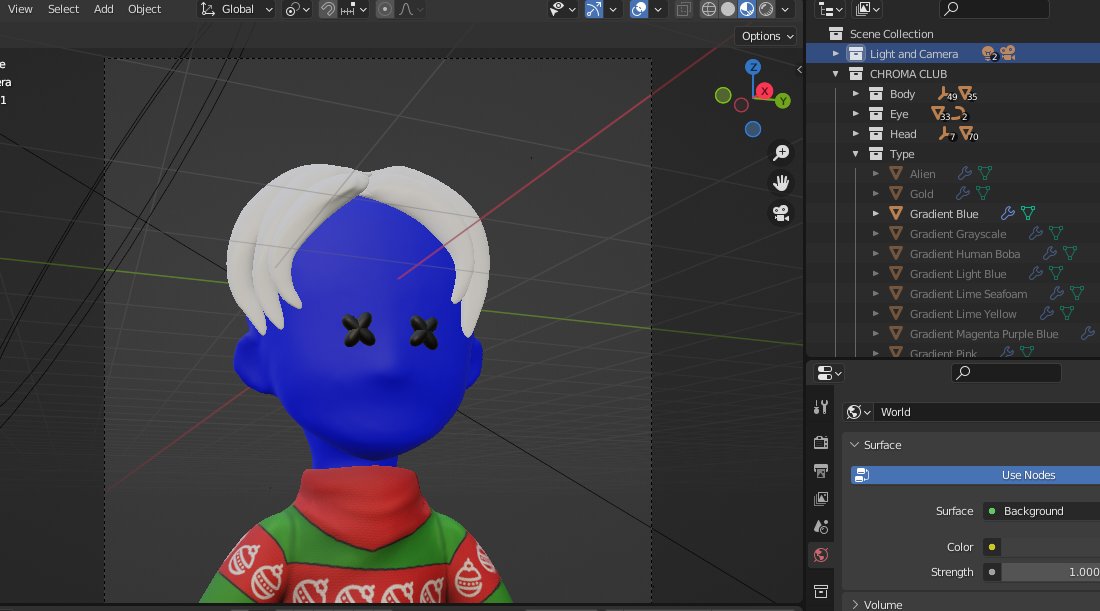This screenshot has width=1100, height=611.
Task: Click the properties search field
Action: coord(1006,372)
